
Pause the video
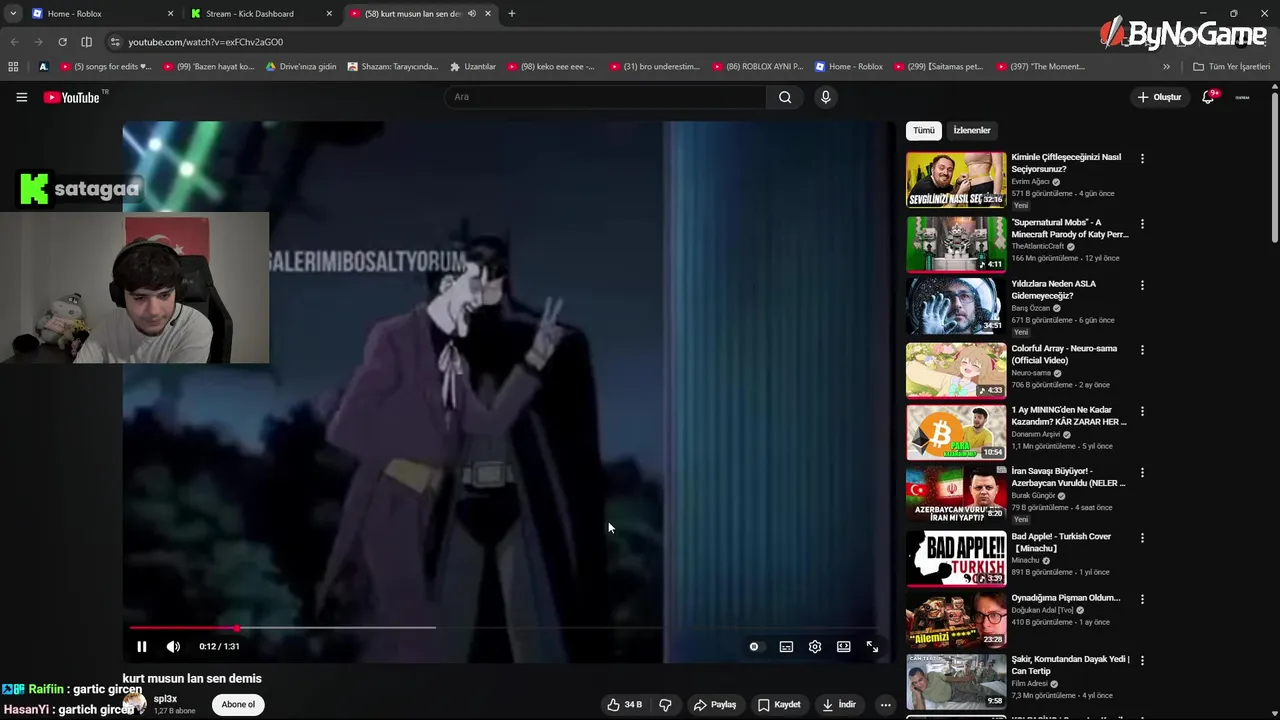pyautogui.click(x=141, y=646)
